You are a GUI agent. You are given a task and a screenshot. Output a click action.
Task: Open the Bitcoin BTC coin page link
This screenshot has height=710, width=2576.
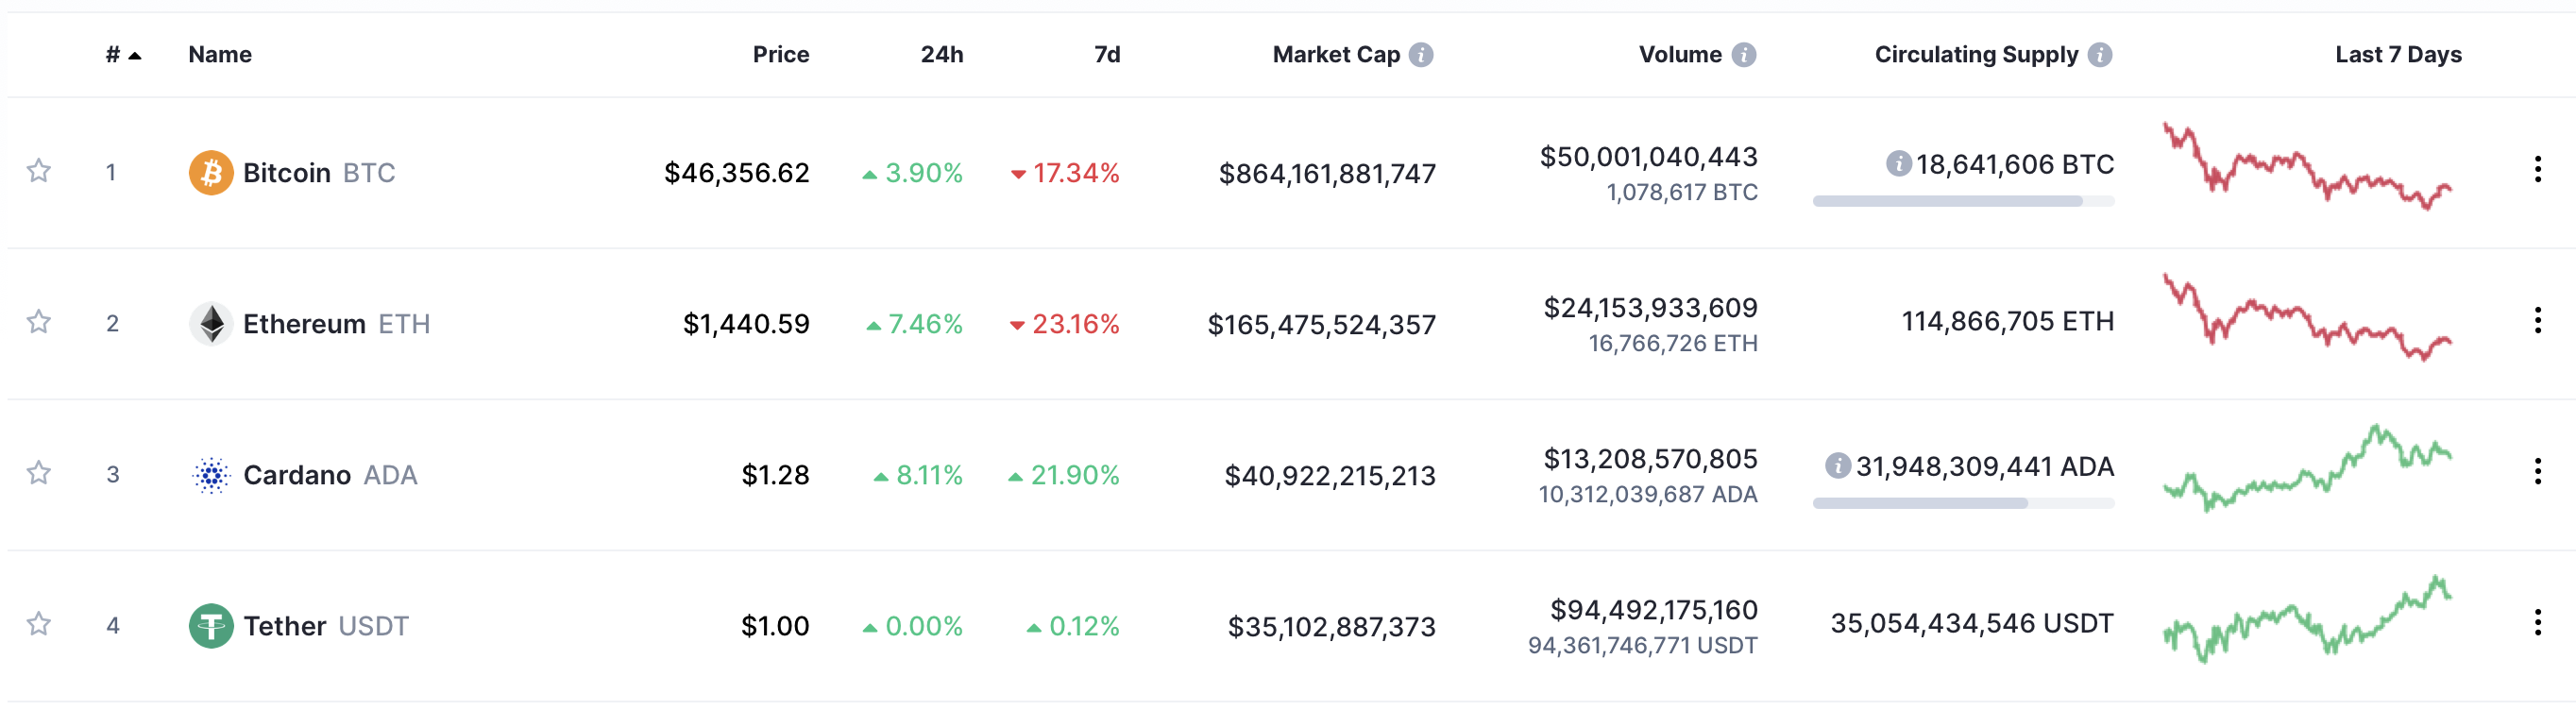pyautogui.click(x=292, y=173)
